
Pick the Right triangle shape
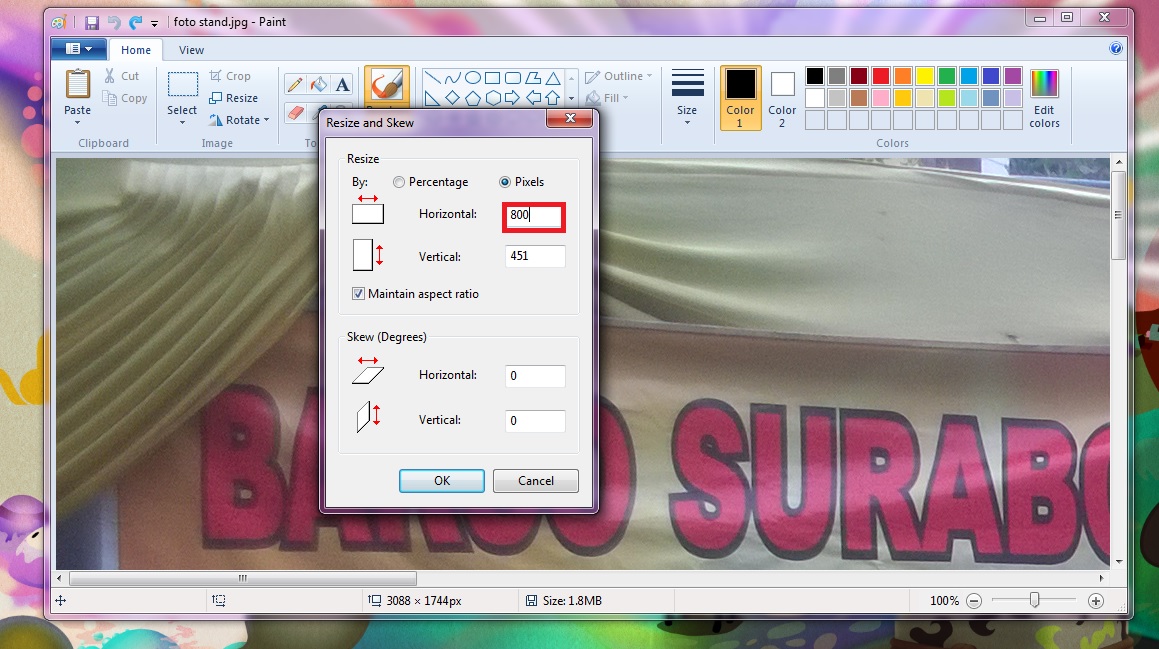tap(433, 98)
